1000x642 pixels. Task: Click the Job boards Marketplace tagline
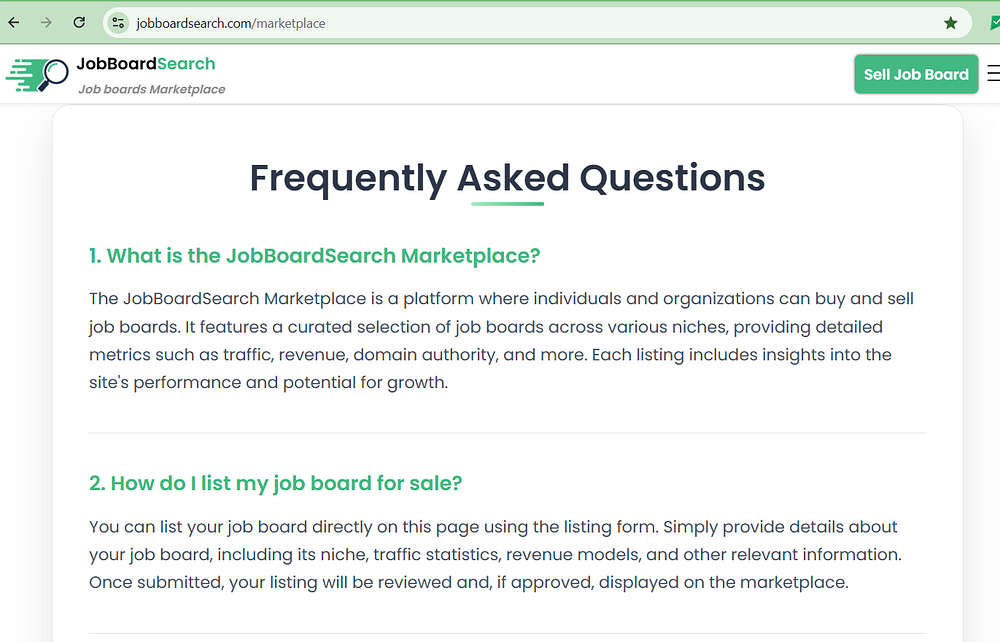[x=152, y=89]
